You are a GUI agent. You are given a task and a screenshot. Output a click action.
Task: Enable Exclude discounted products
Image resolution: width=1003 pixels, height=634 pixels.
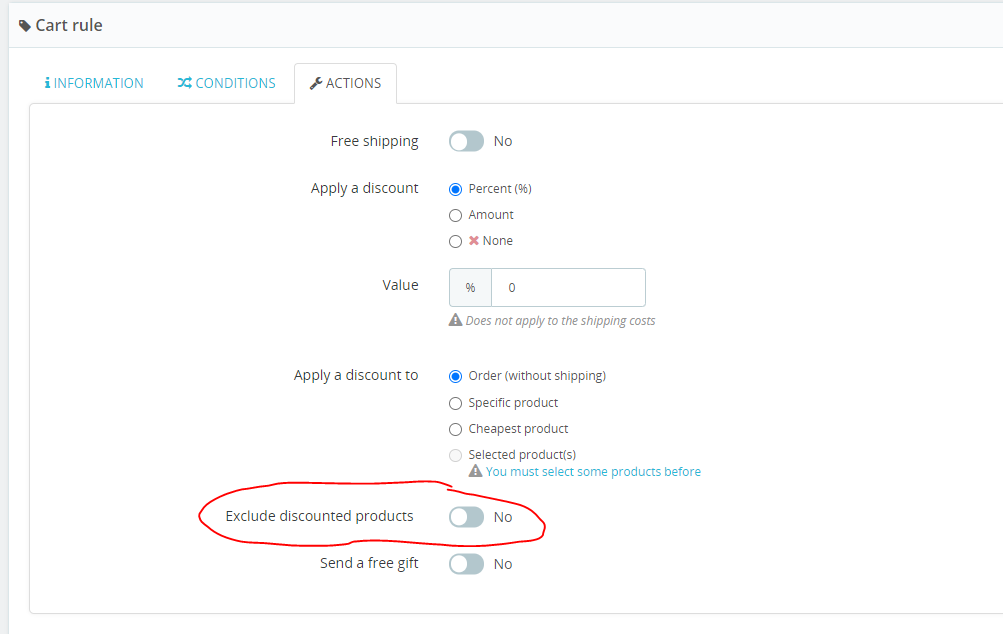point(466,516)
